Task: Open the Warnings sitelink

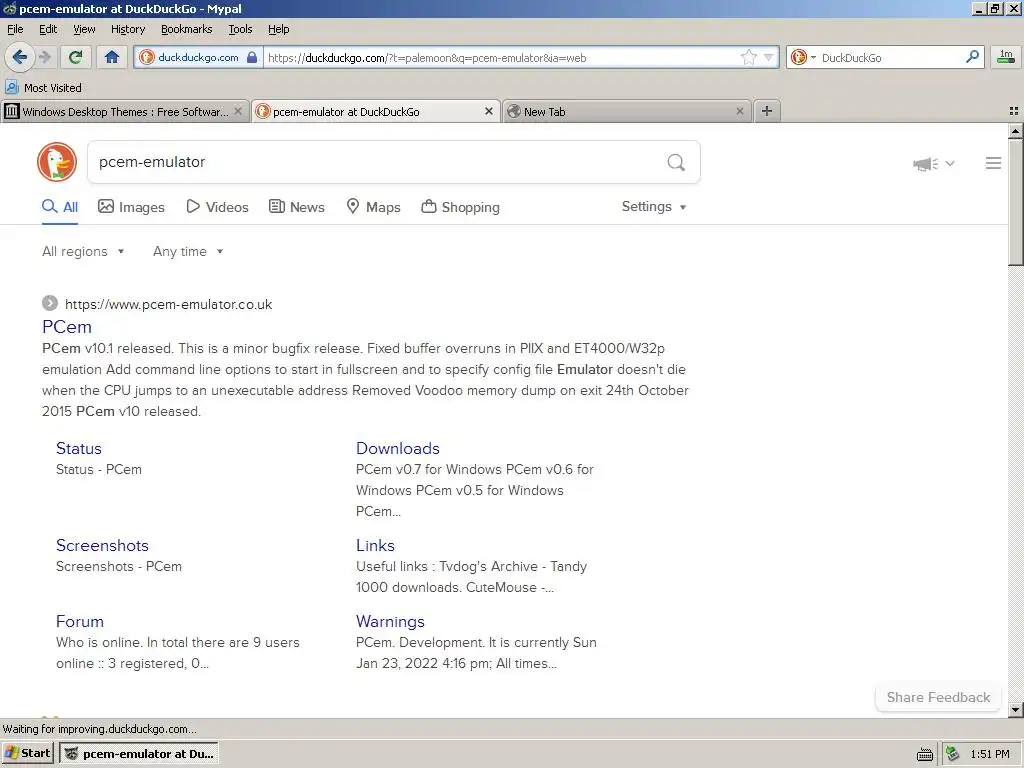Action: pos(391,621)
